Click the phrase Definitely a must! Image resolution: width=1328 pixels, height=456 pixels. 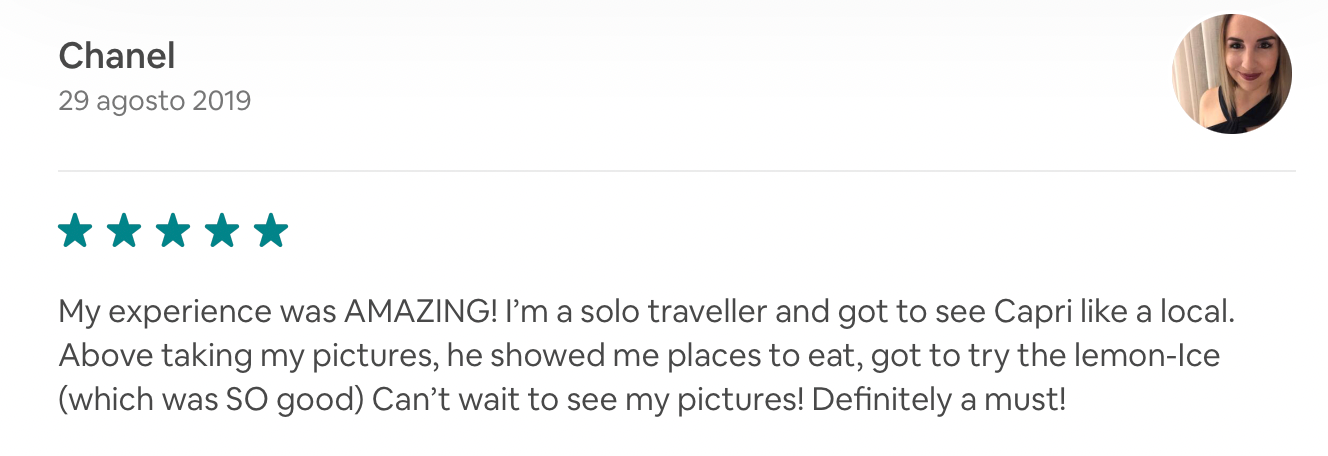939,400
